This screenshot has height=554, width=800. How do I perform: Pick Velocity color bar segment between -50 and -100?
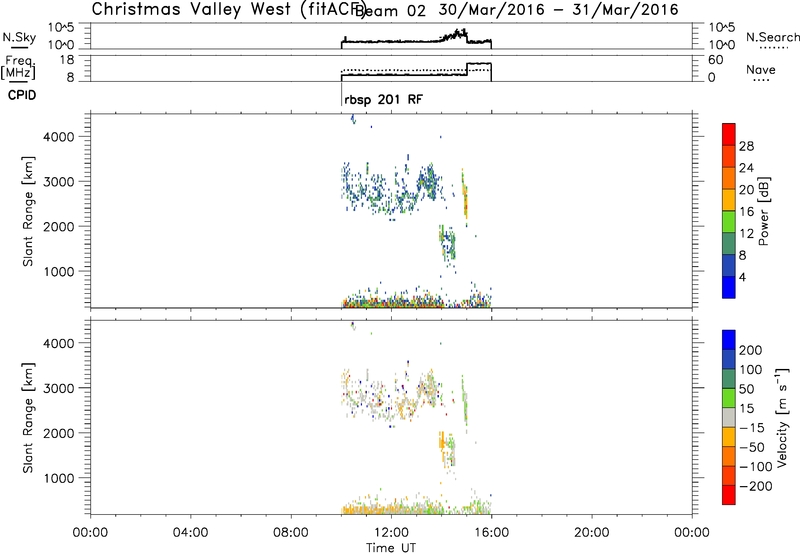click(x=729, y=456)
